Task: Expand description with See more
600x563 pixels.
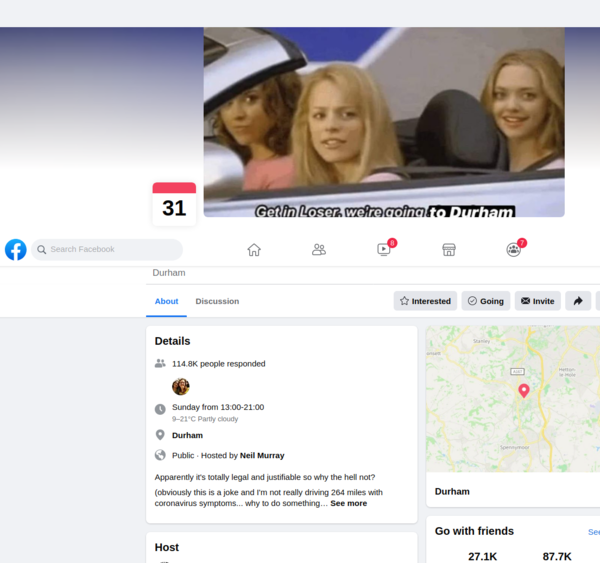Action: point(349,503)
